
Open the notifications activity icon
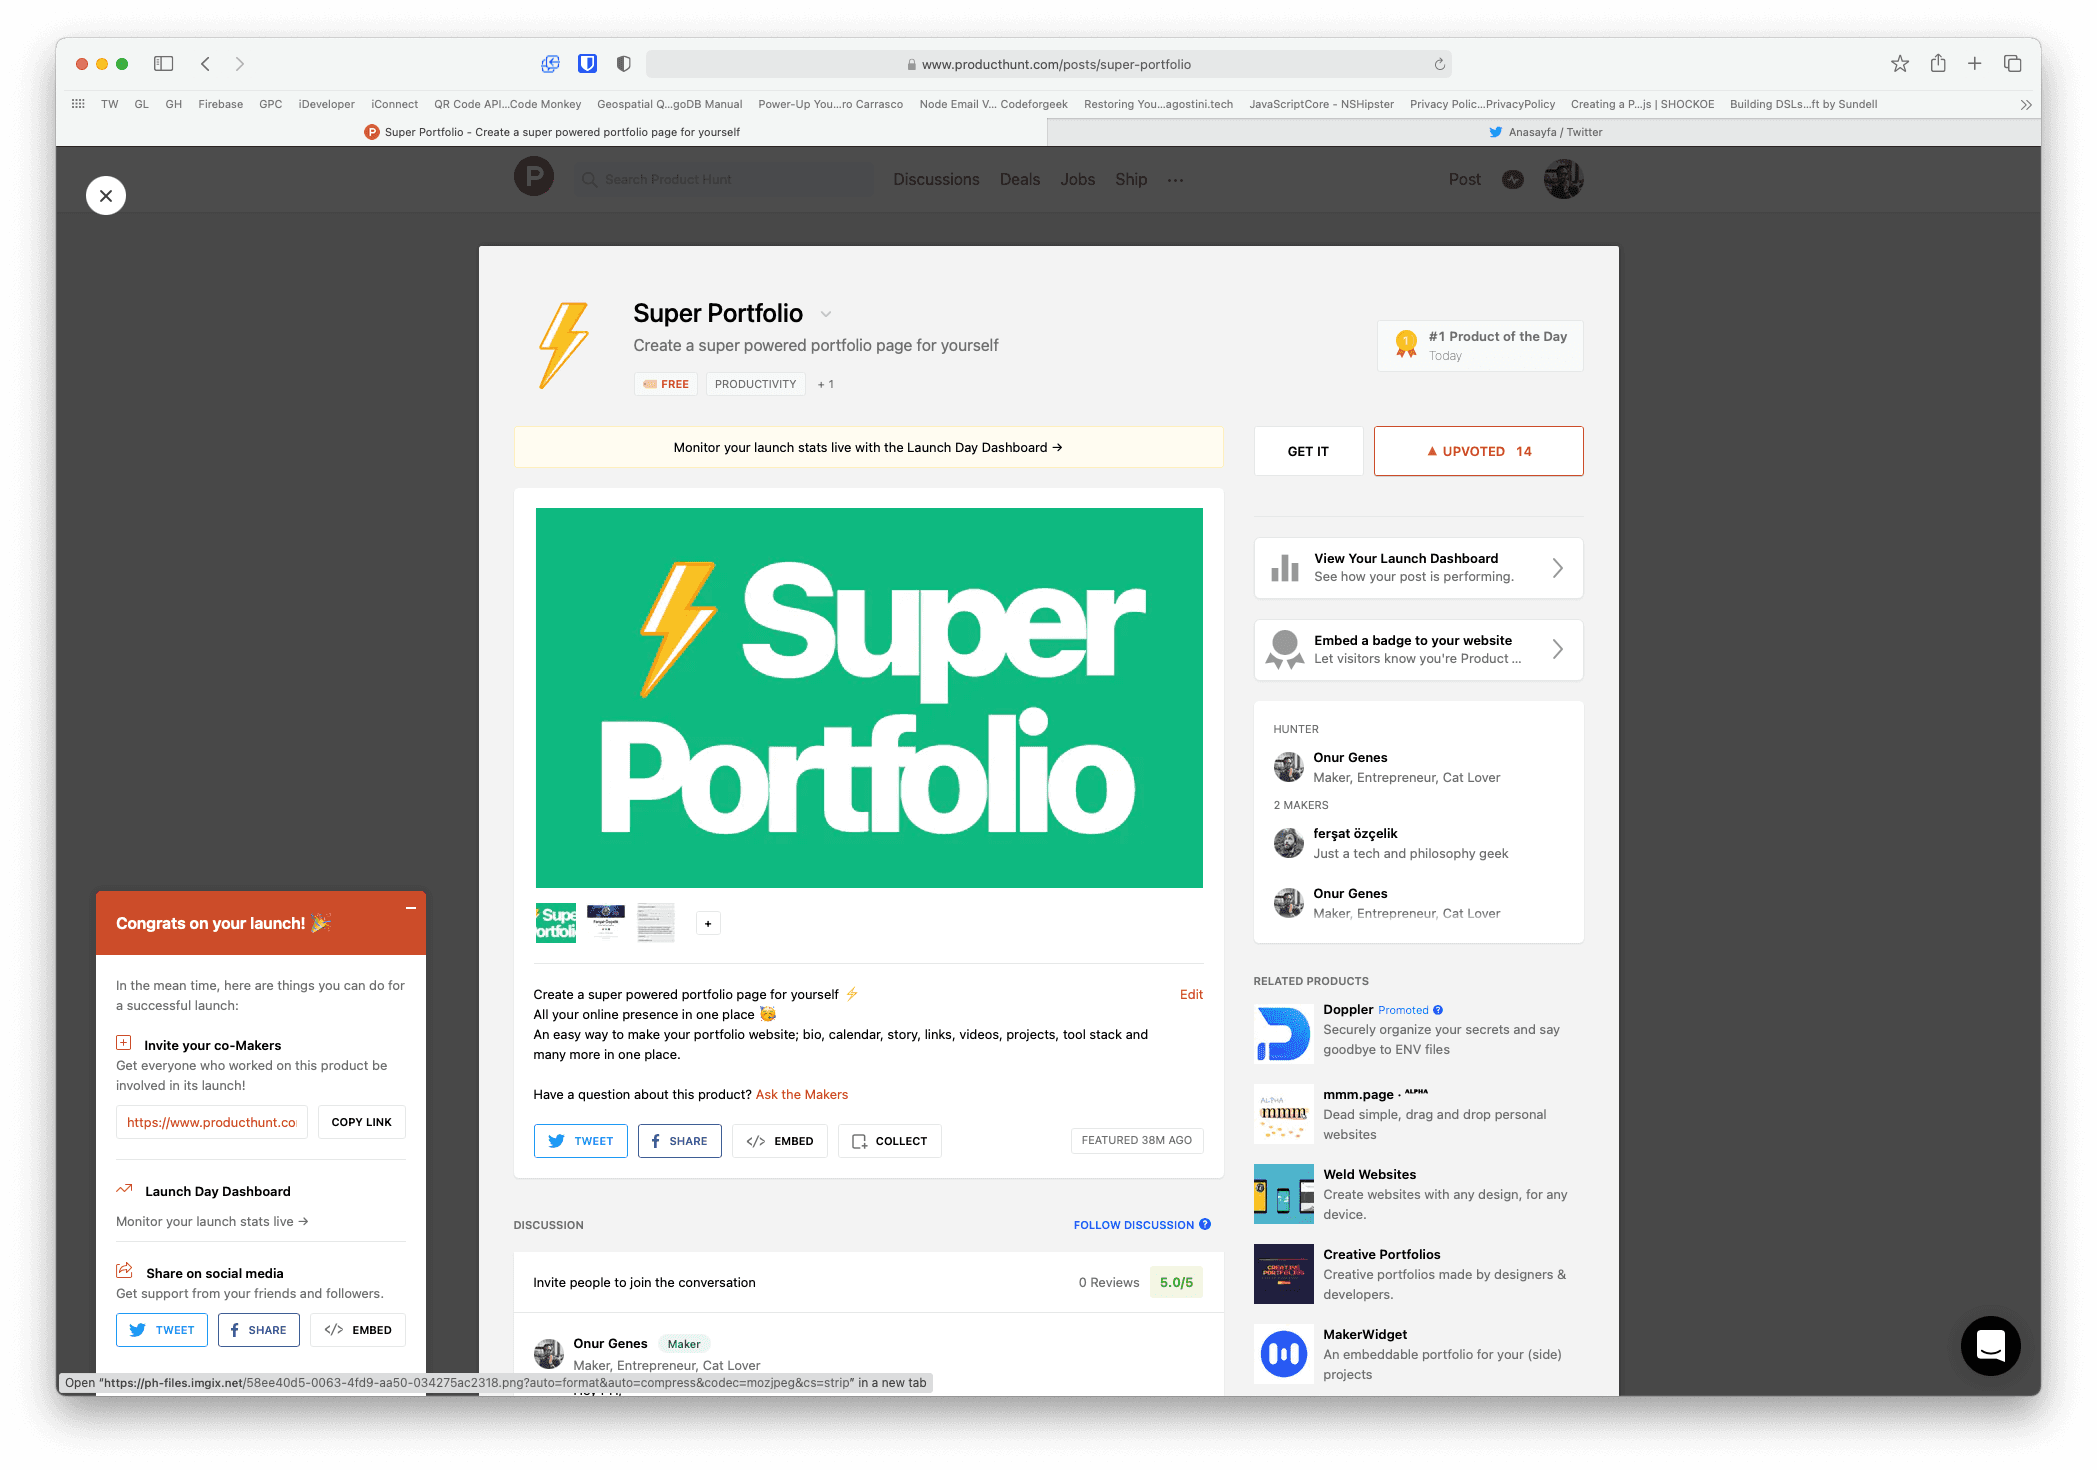(x=1513, y=179)
